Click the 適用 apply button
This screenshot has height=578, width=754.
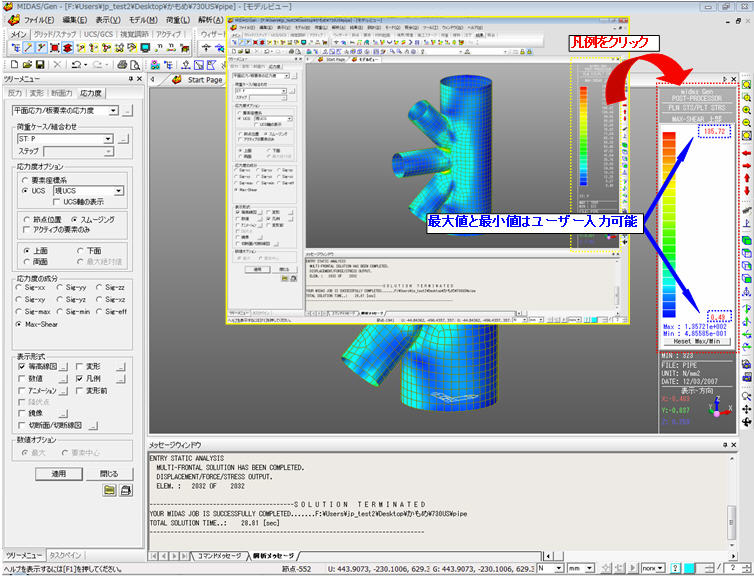59,474
